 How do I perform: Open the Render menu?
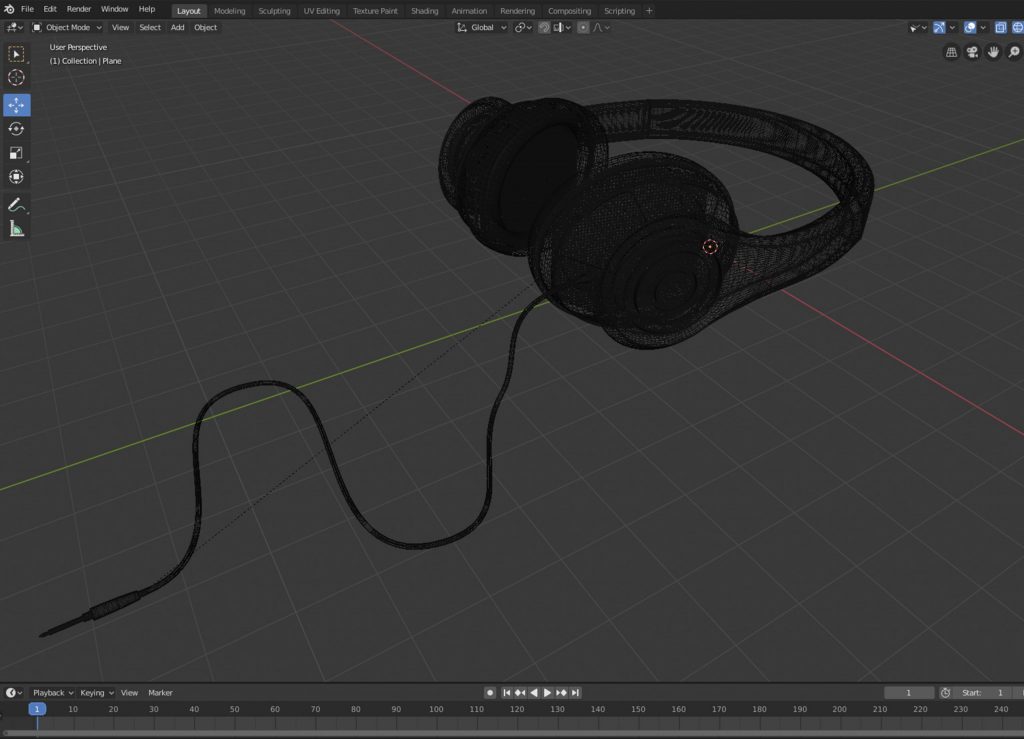point(79,9)
